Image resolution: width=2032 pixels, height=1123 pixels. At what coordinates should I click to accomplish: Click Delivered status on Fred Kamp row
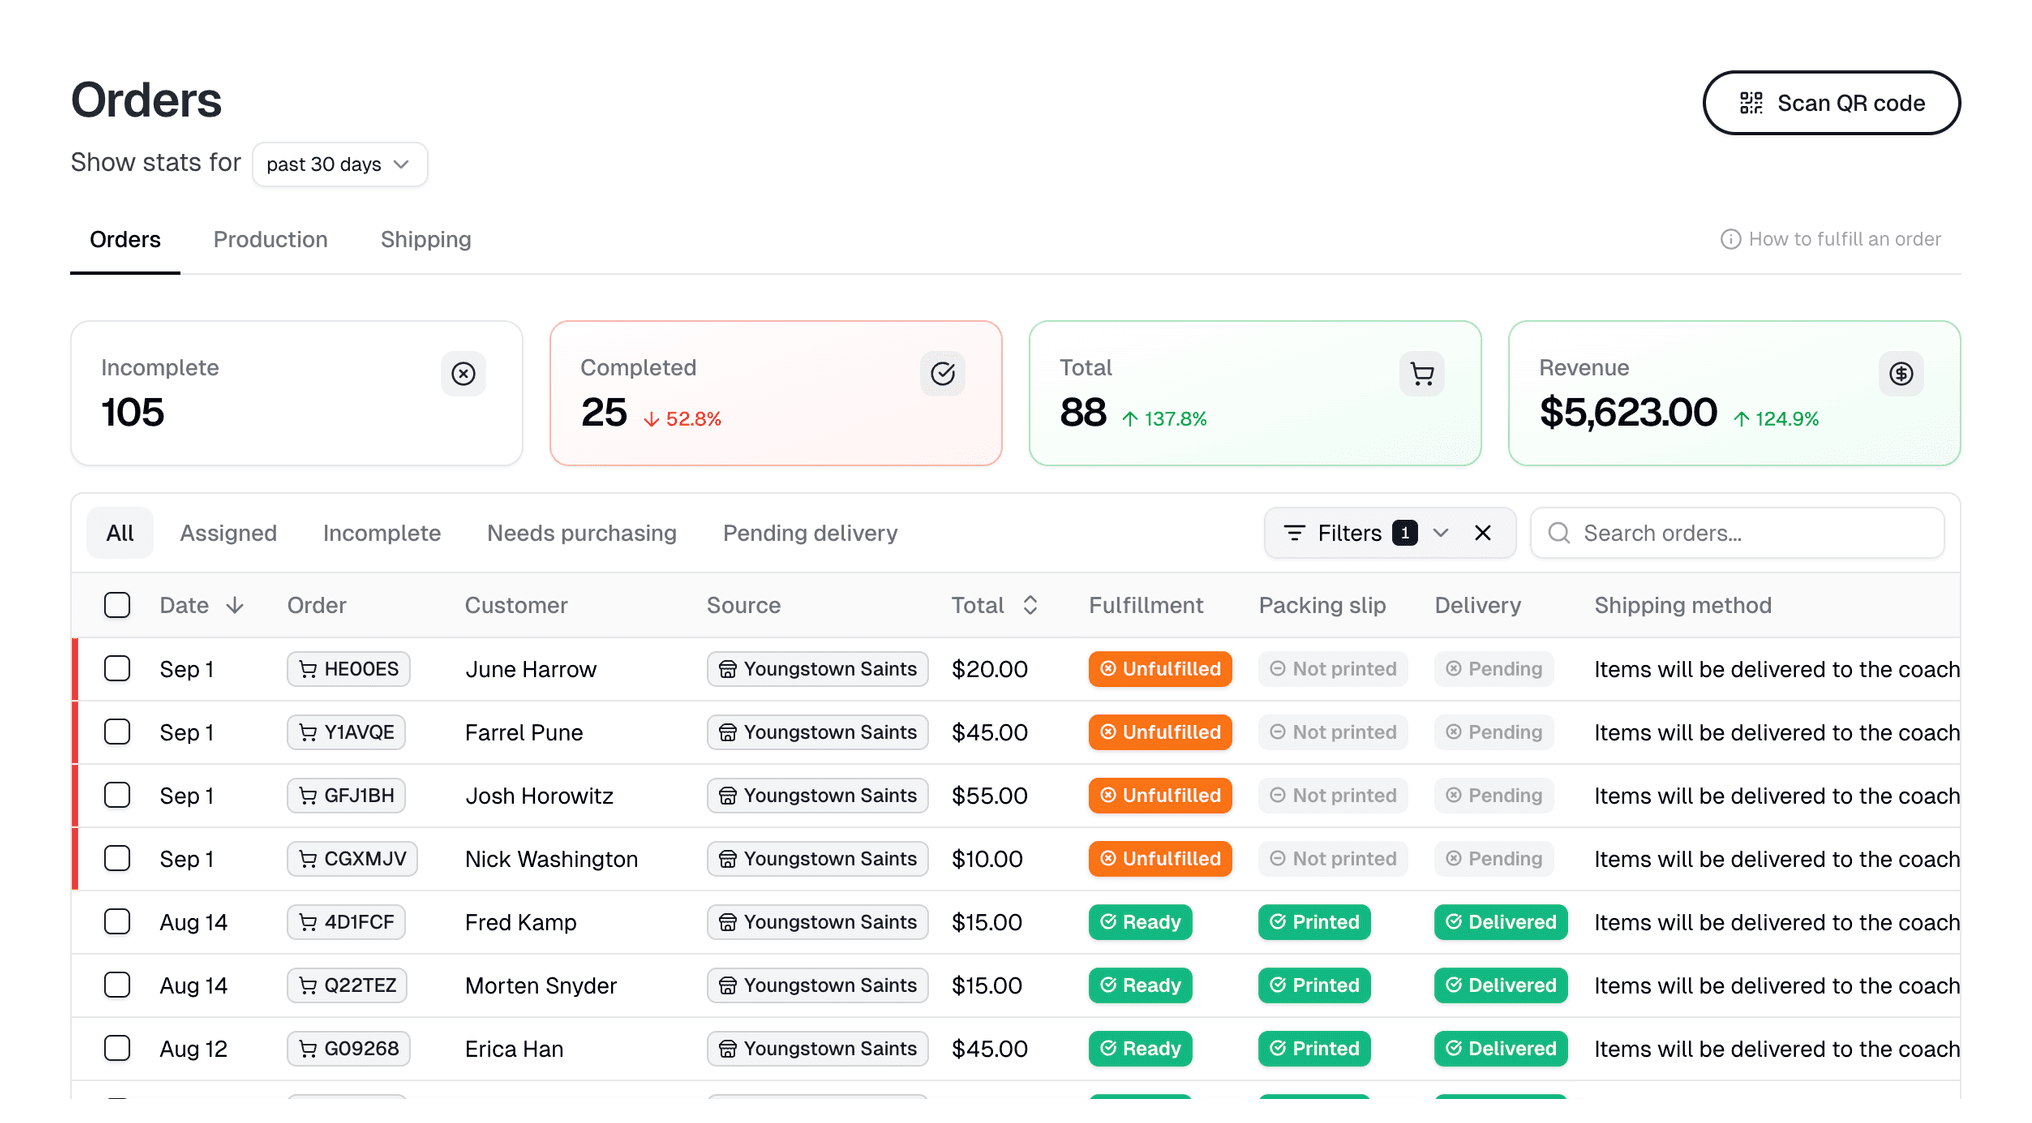(1500, 922)
